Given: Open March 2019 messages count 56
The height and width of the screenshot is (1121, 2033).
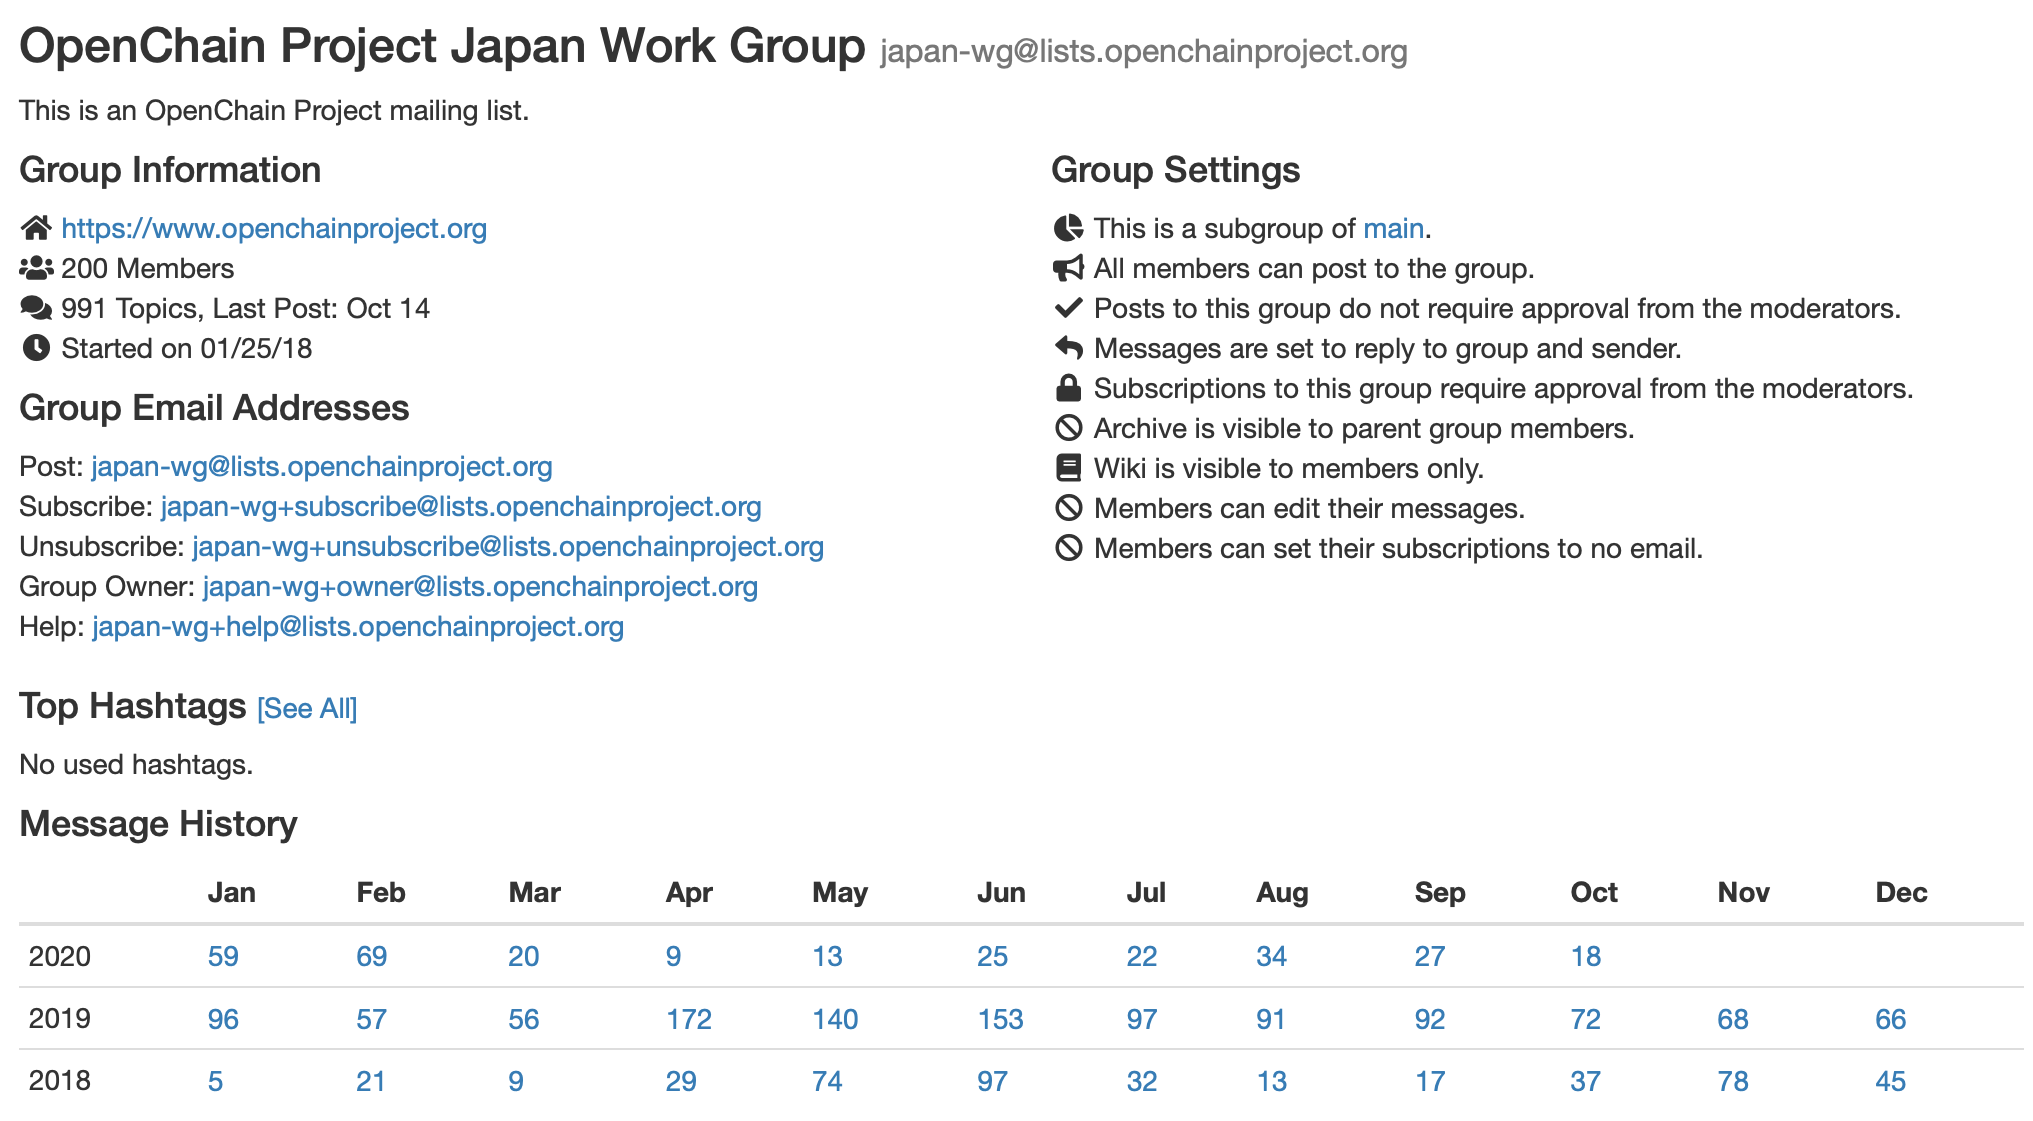Looking at the screenshot, I should (524, 1020).
